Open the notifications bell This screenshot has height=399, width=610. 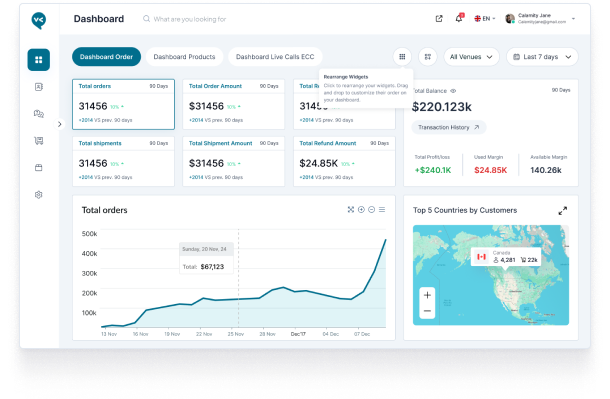pyautogui.click(x=459, y=18)
